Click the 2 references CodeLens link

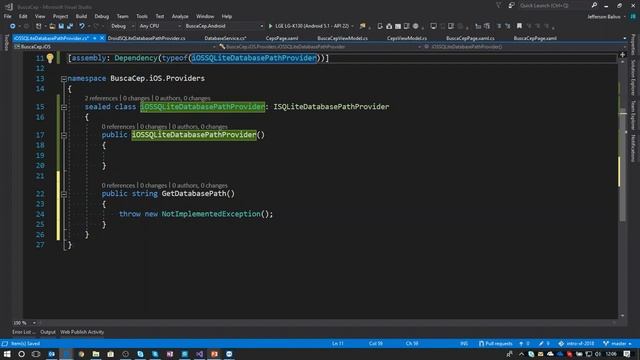[101, 98]
